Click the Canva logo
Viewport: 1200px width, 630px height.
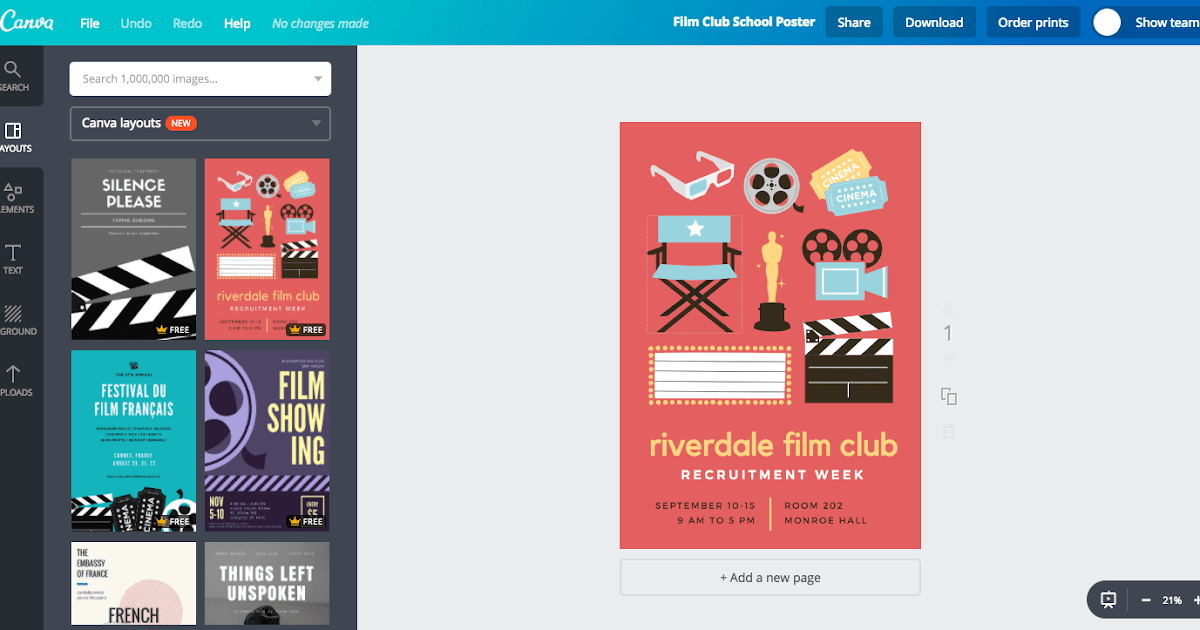(27, 22)
